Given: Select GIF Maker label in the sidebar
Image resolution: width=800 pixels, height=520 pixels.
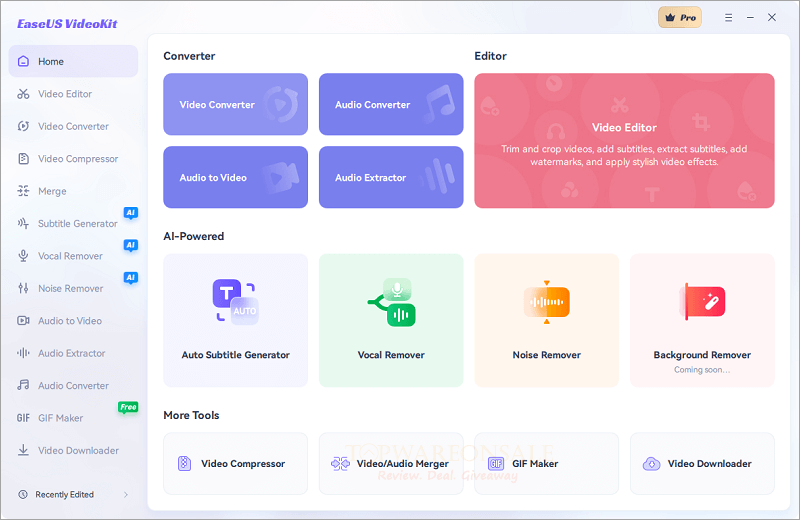Looking at the screenshot, I should point(60,418).
